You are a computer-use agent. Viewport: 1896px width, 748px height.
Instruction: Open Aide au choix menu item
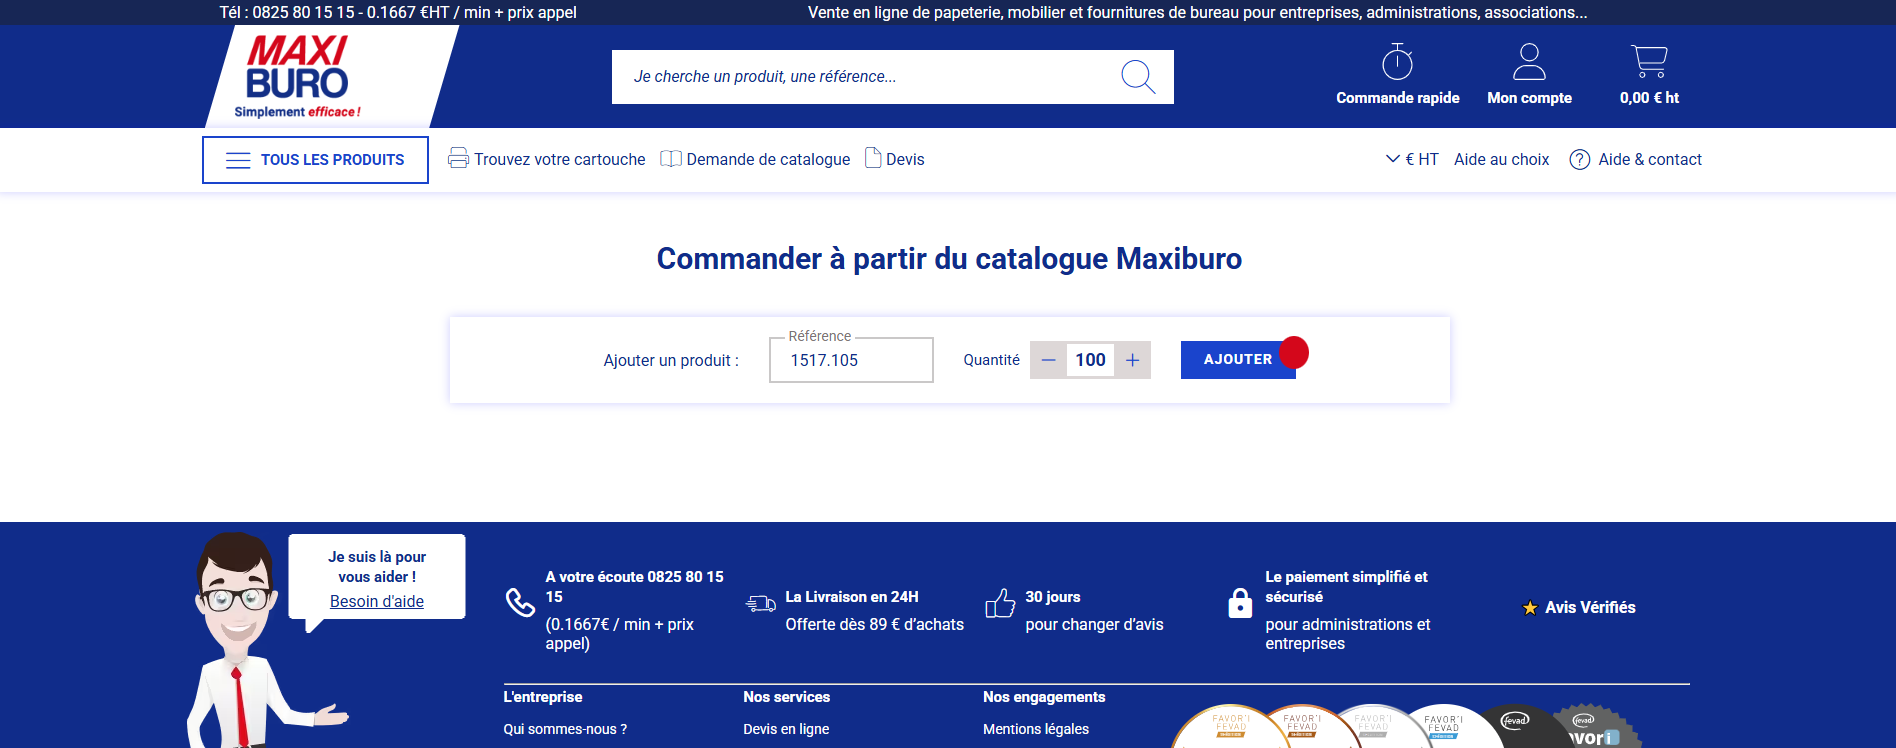tap(1501, 159)
